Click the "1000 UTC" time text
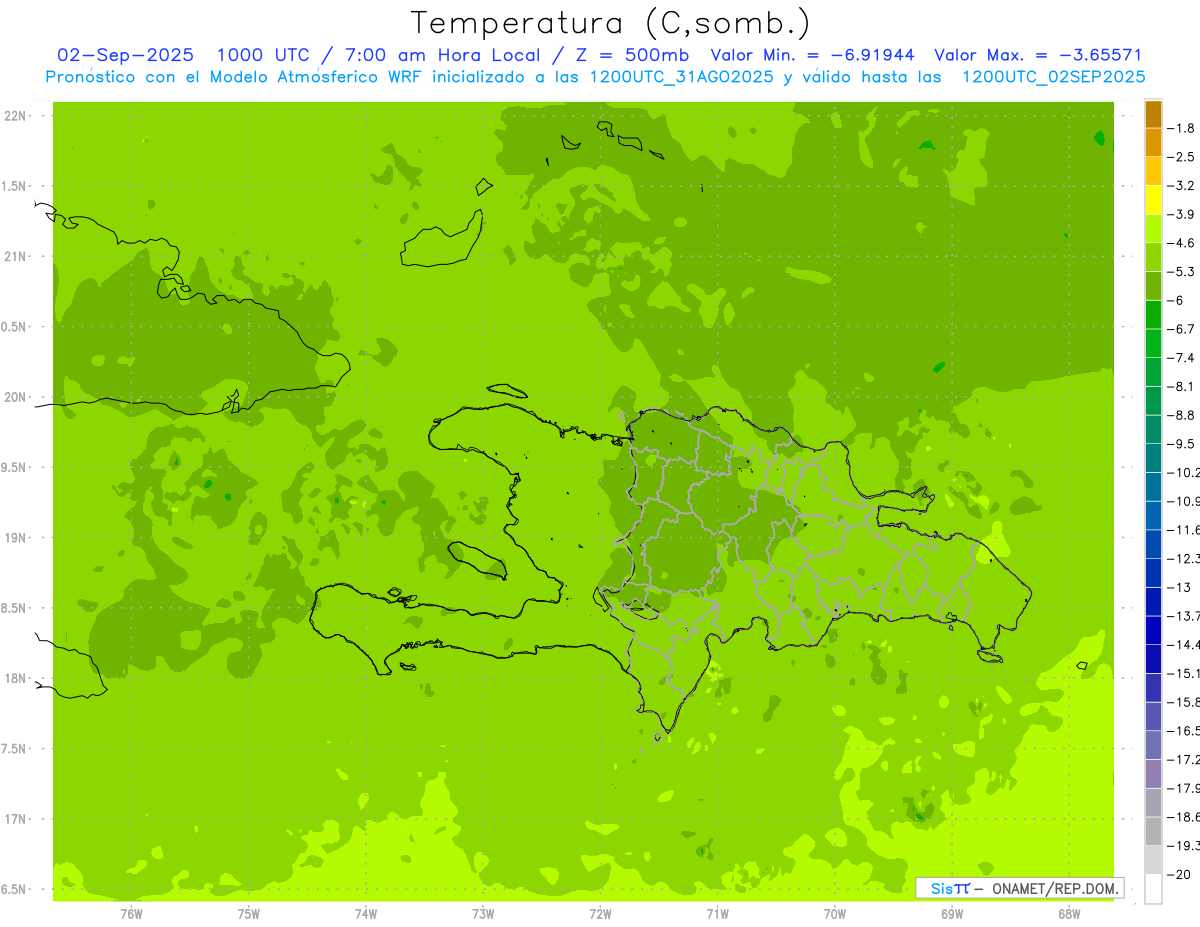Image resolution: width=1200 pixels, height=927 pixels. [x=264, y=55]
